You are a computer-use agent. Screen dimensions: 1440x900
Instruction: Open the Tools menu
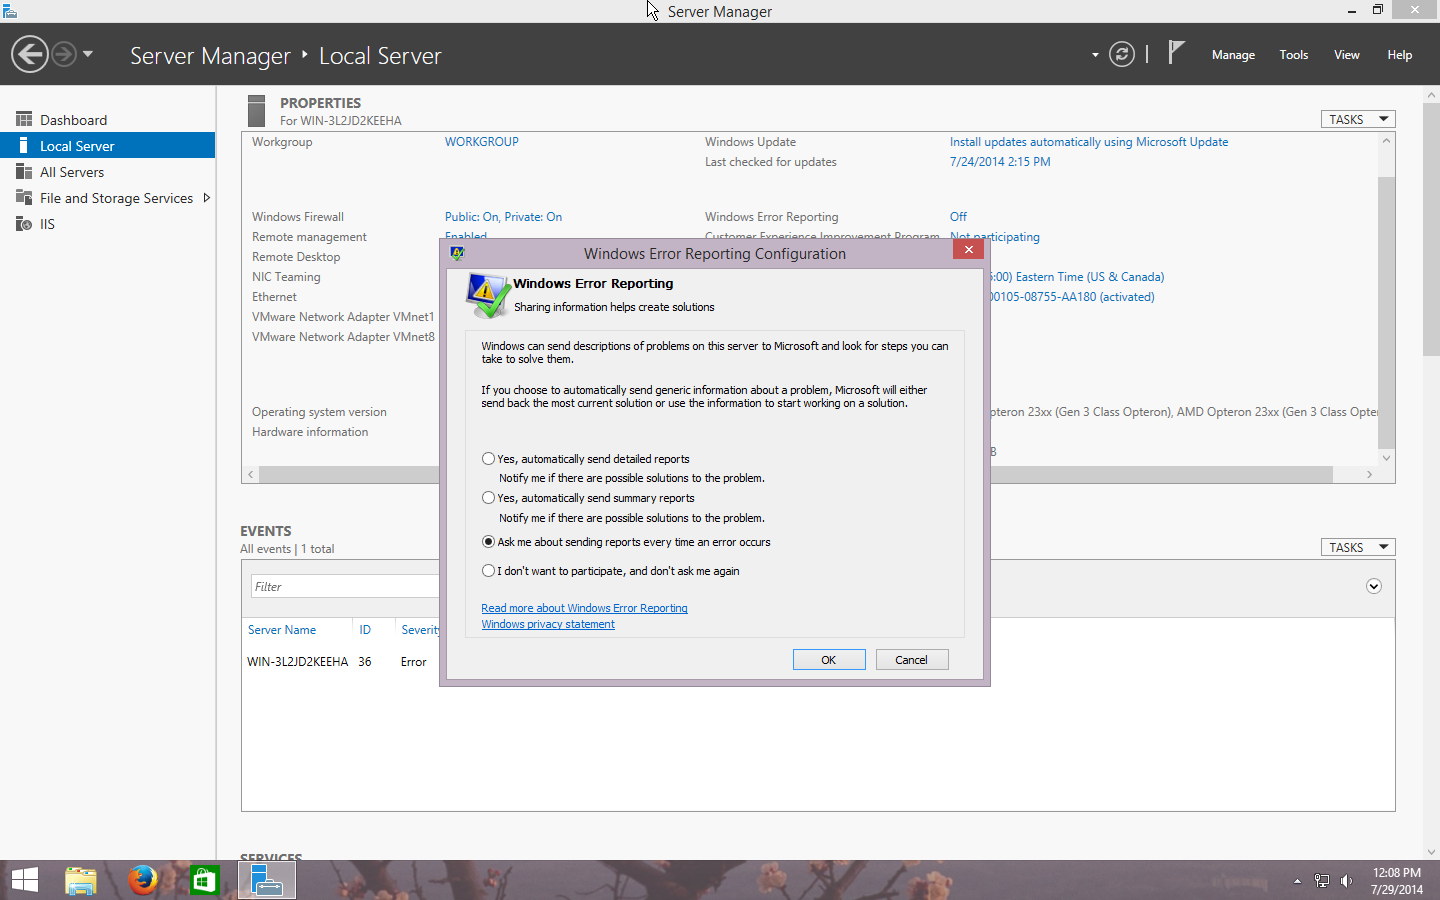tap(1293, 55)
